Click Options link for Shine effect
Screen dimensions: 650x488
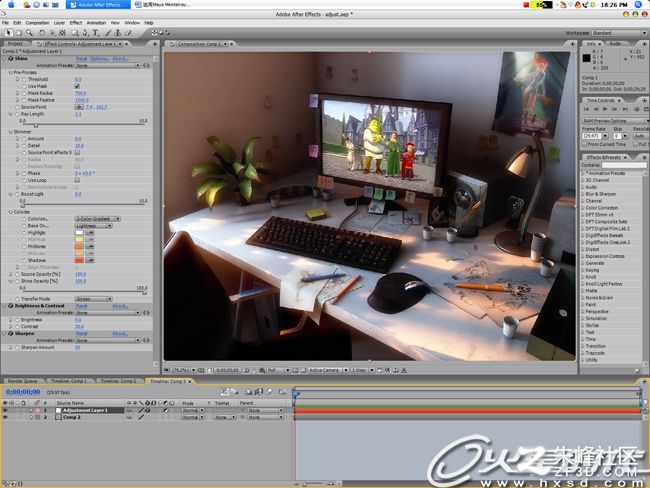[x=99, y=59]
